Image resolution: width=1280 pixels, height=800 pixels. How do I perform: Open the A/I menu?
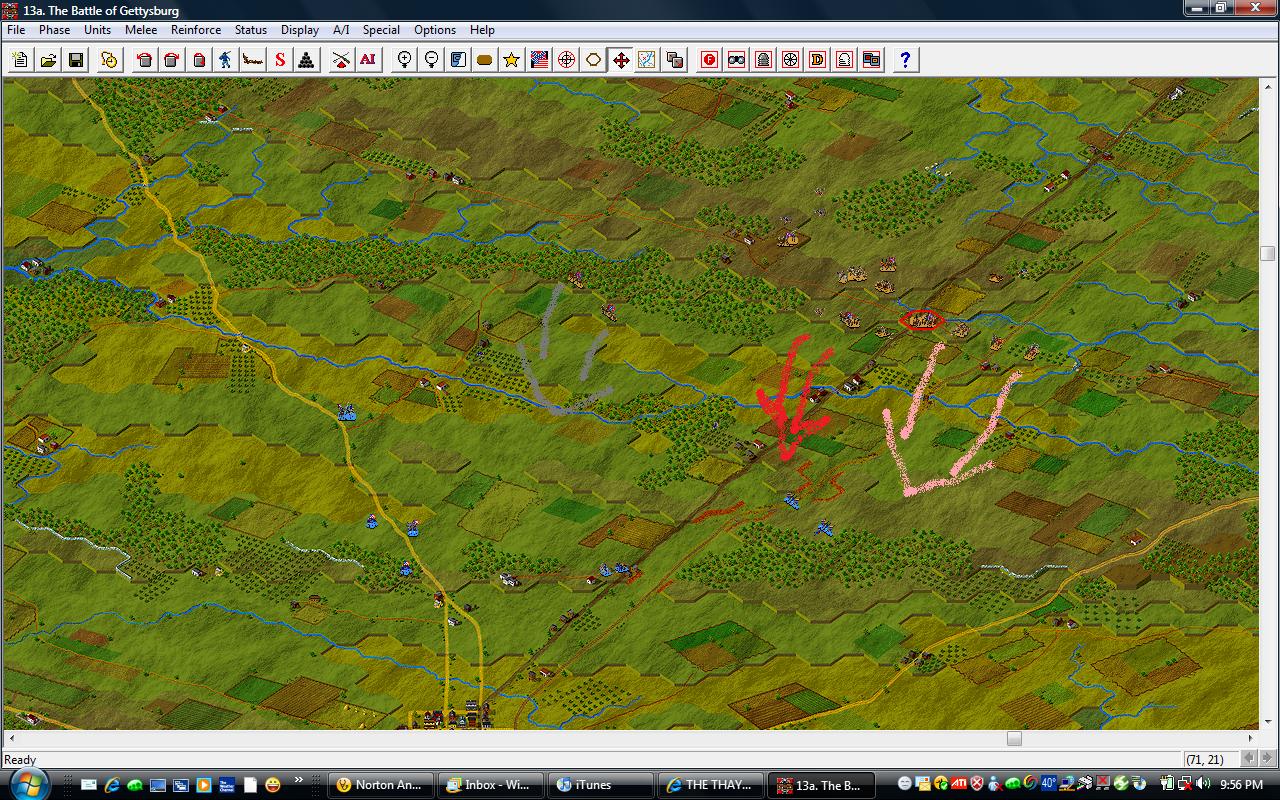[341, 30]
